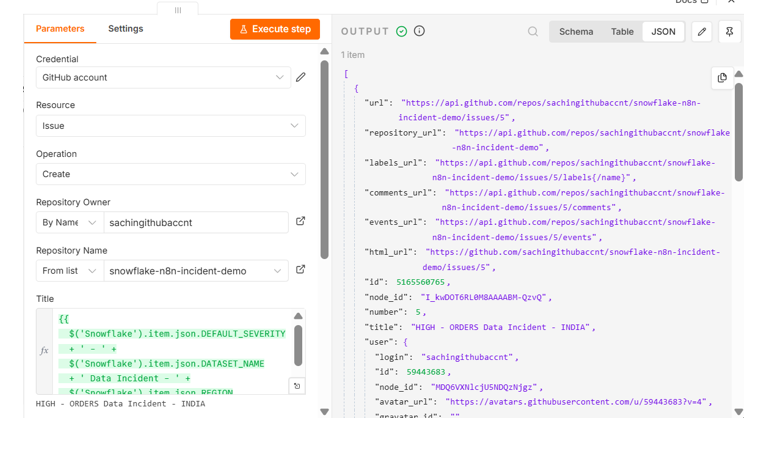Click the labels_url value in JSON
Screen dimensions: 781x451
[x=574, y=170]
